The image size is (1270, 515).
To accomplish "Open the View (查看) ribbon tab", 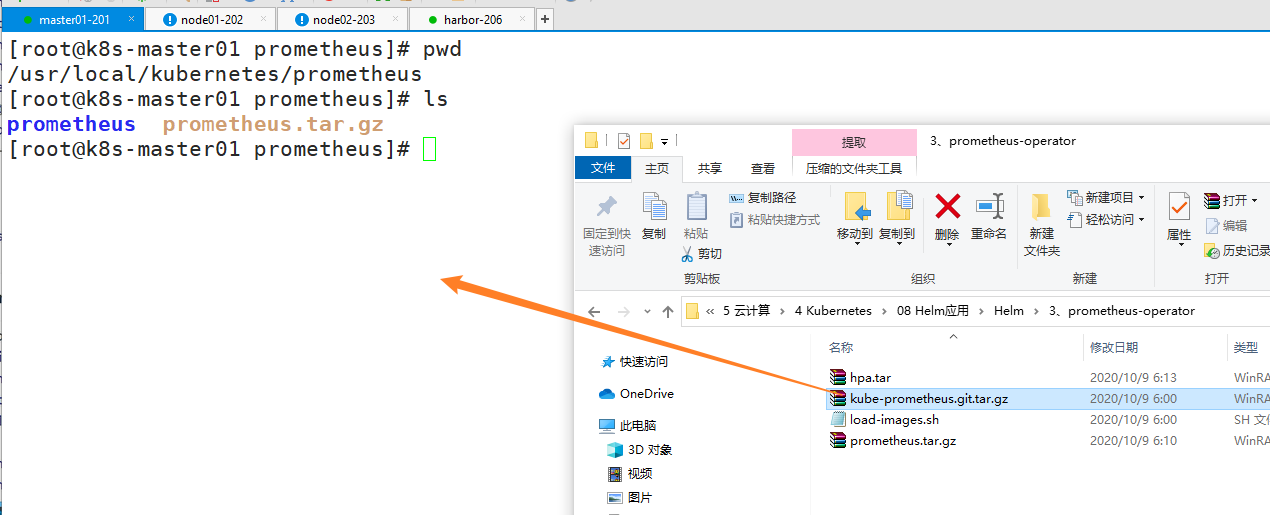I will tap(763, 169).
